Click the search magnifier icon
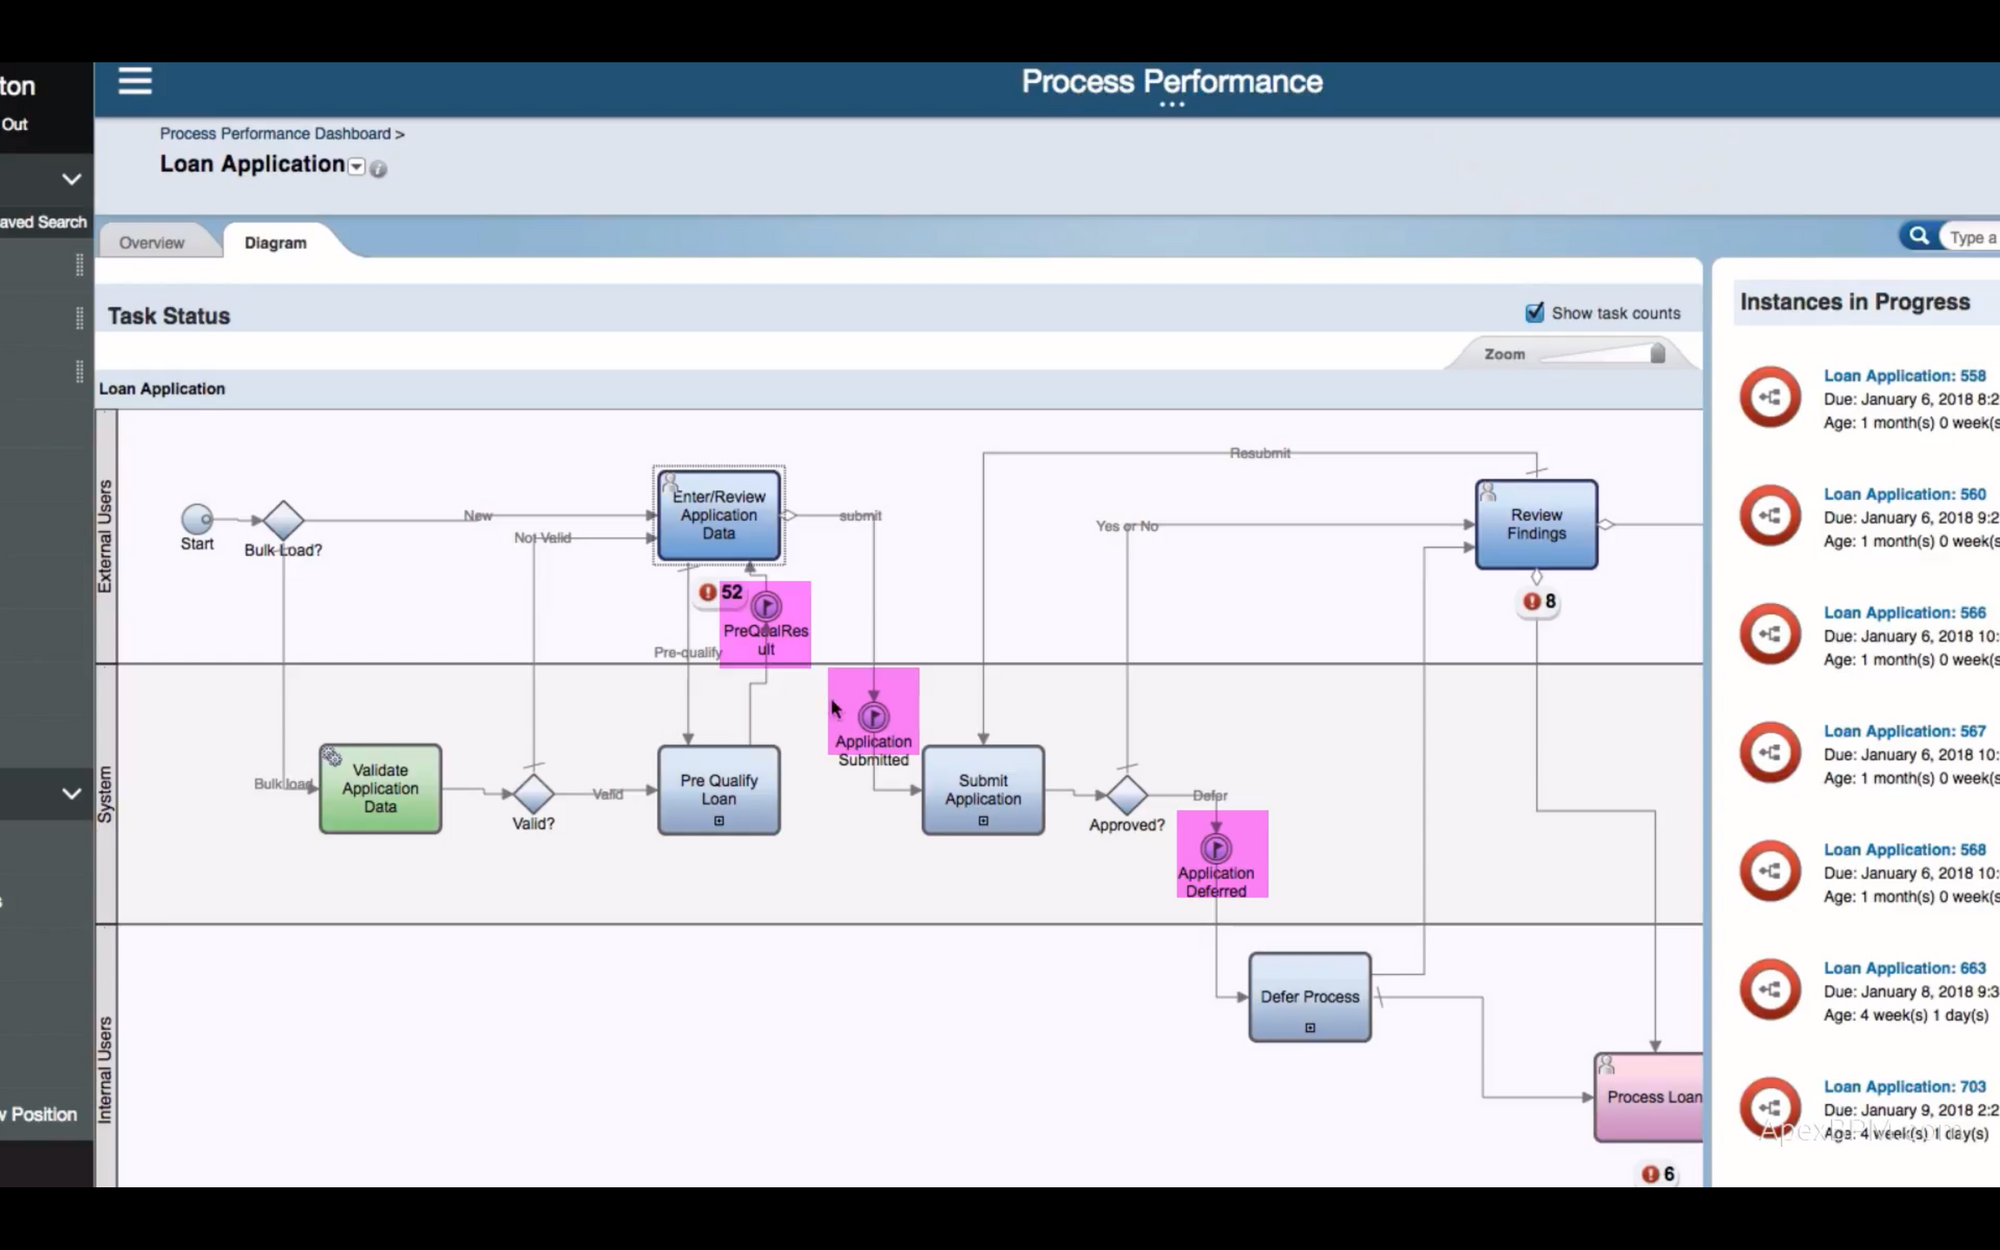Viewport: 2000px width, 1250px height. (x=1919, y=235)
